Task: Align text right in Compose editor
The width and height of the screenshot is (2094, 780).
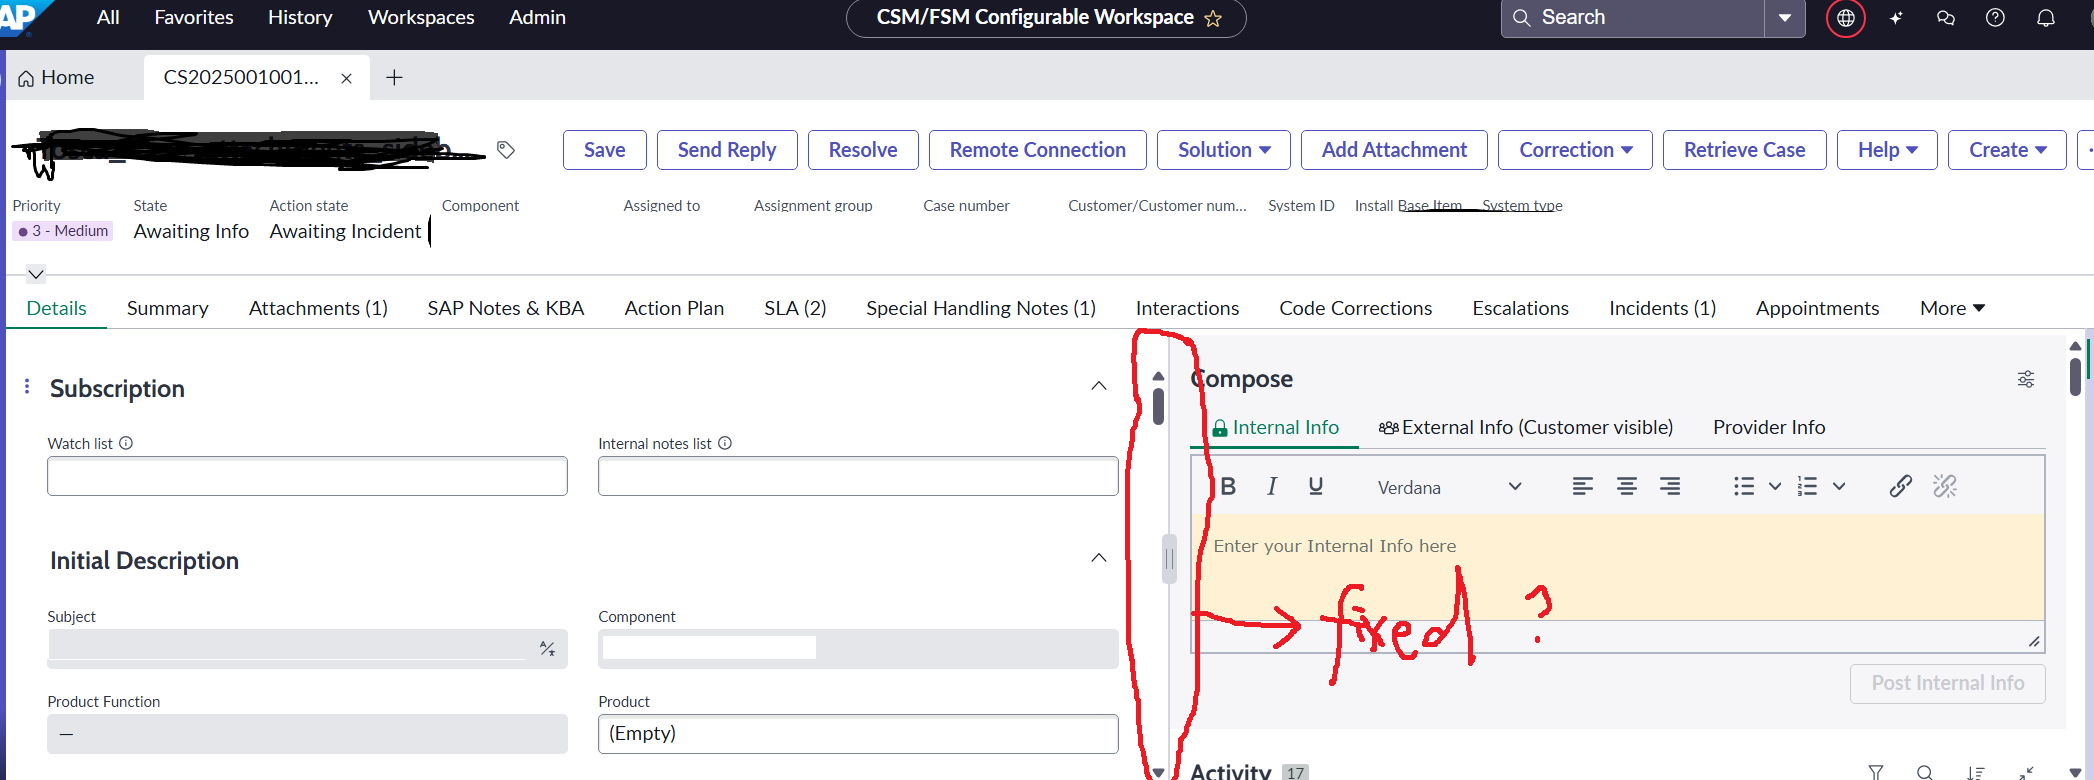Action: pos(1670,486)
